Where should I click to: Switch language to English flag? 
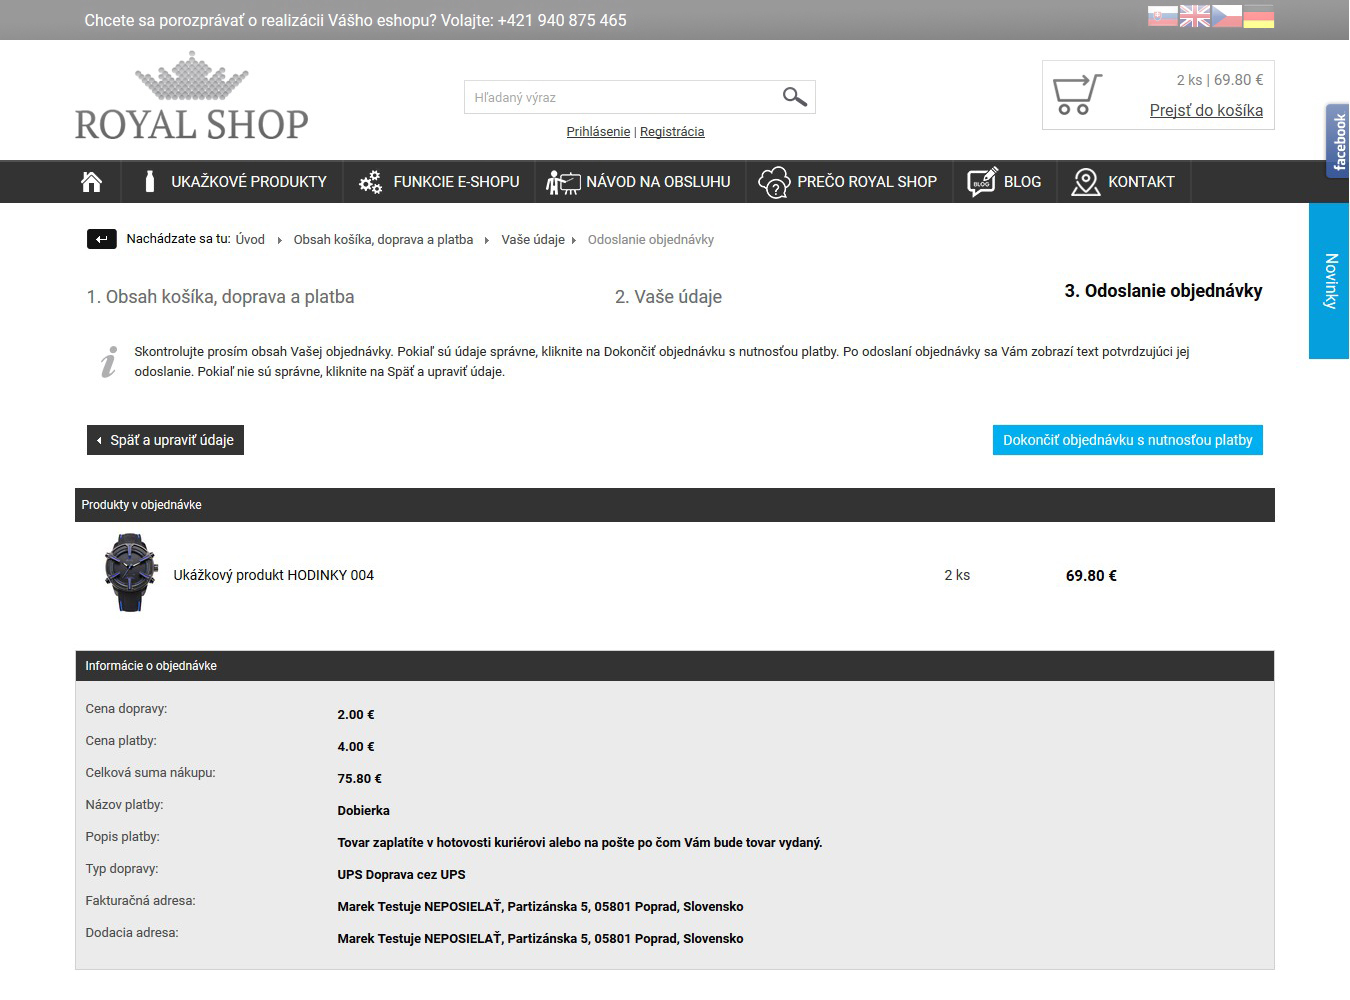click(x=1194, y=16)
